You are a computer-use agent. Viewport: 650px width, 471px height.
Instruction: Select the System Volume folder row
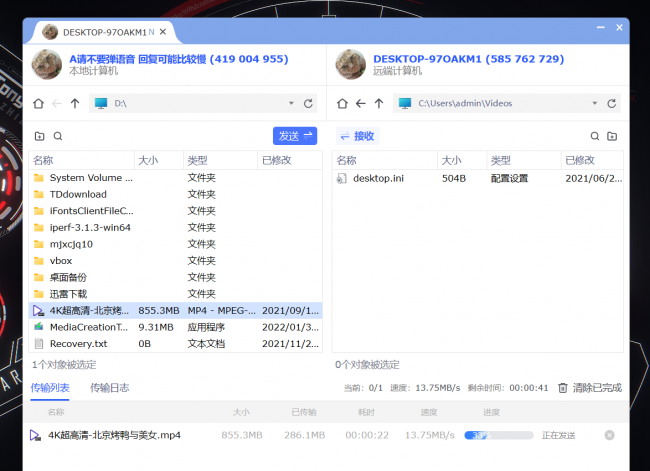point(175,177)
